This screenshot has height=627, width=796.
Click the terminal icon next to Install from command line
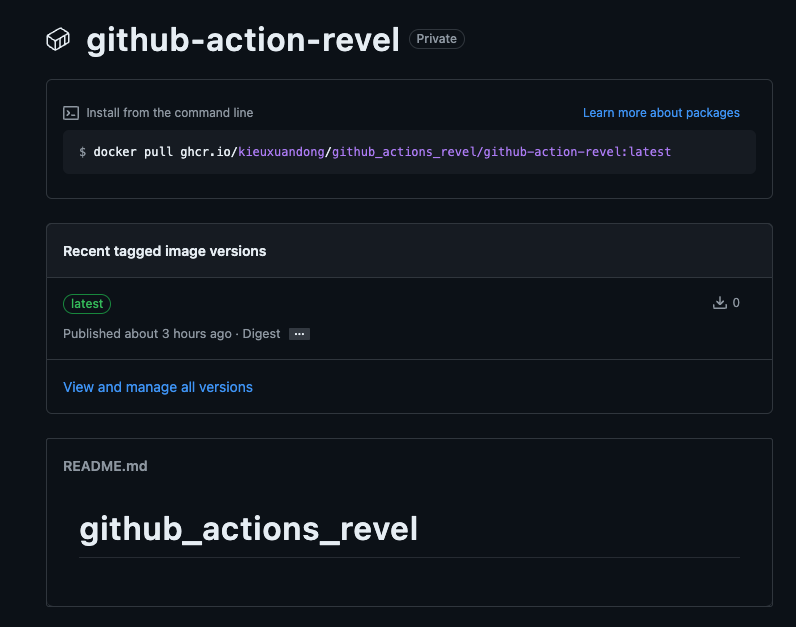point(71,113)
